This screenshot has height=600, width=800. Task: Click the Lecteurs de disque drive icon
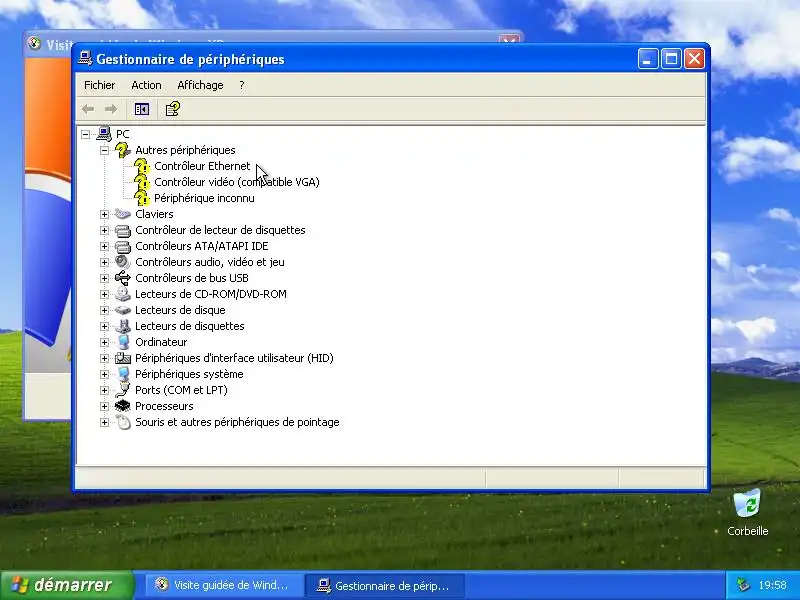point(123,310)
